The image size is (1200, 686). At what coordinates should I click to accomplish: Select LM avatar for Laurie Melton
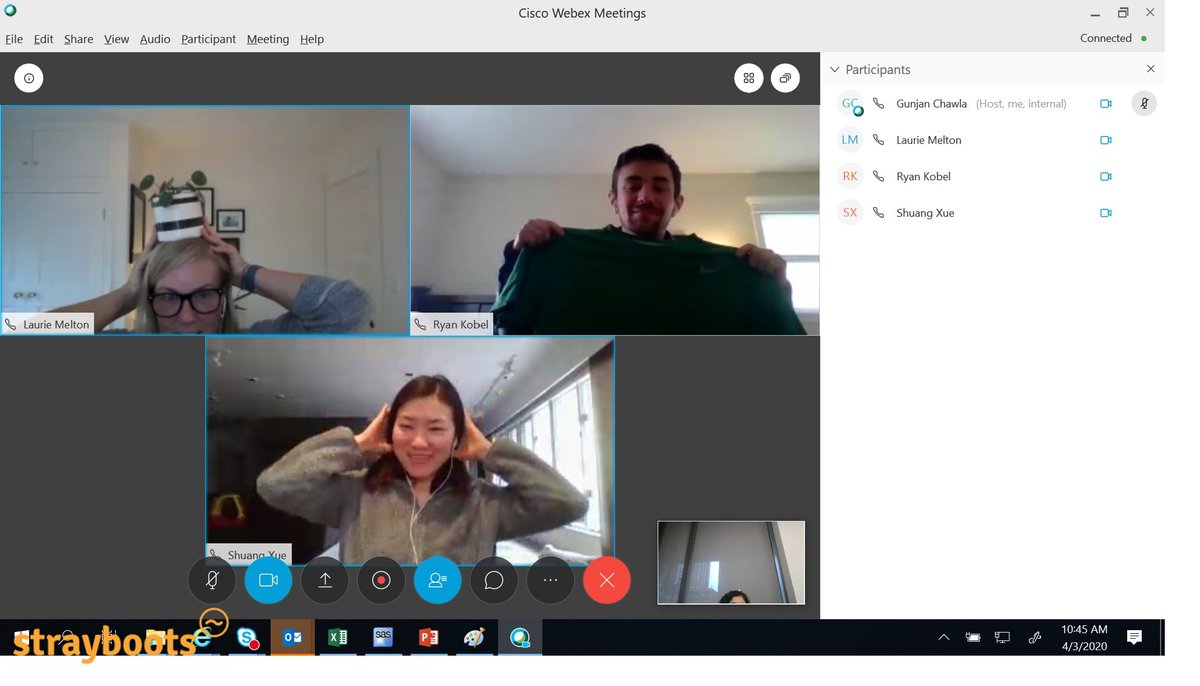[x=850, y=140]
